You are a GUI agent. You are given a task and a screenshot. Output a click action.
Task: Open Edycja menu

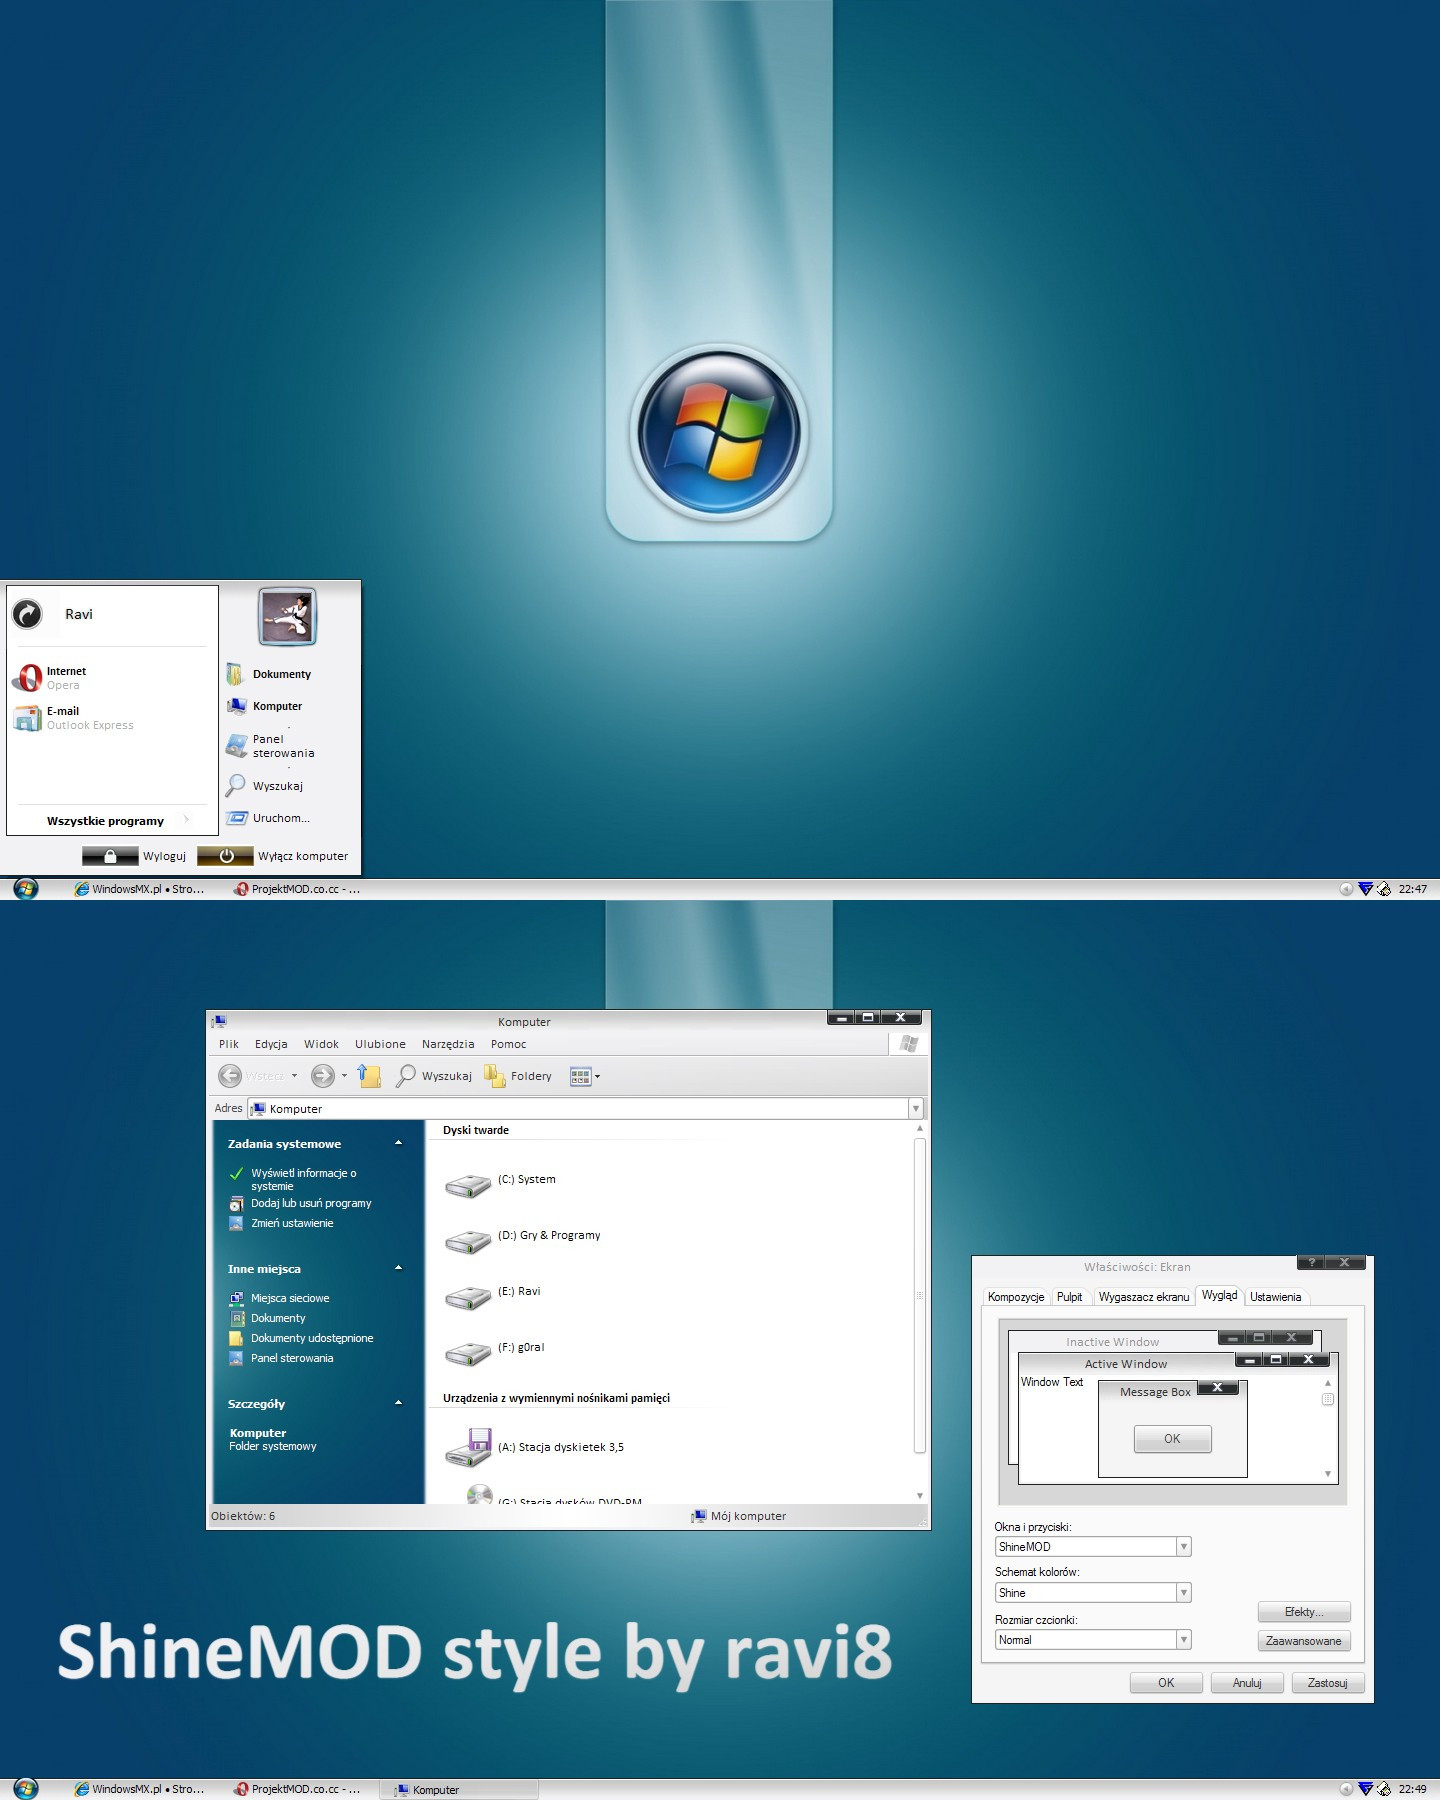point(271,1044)
